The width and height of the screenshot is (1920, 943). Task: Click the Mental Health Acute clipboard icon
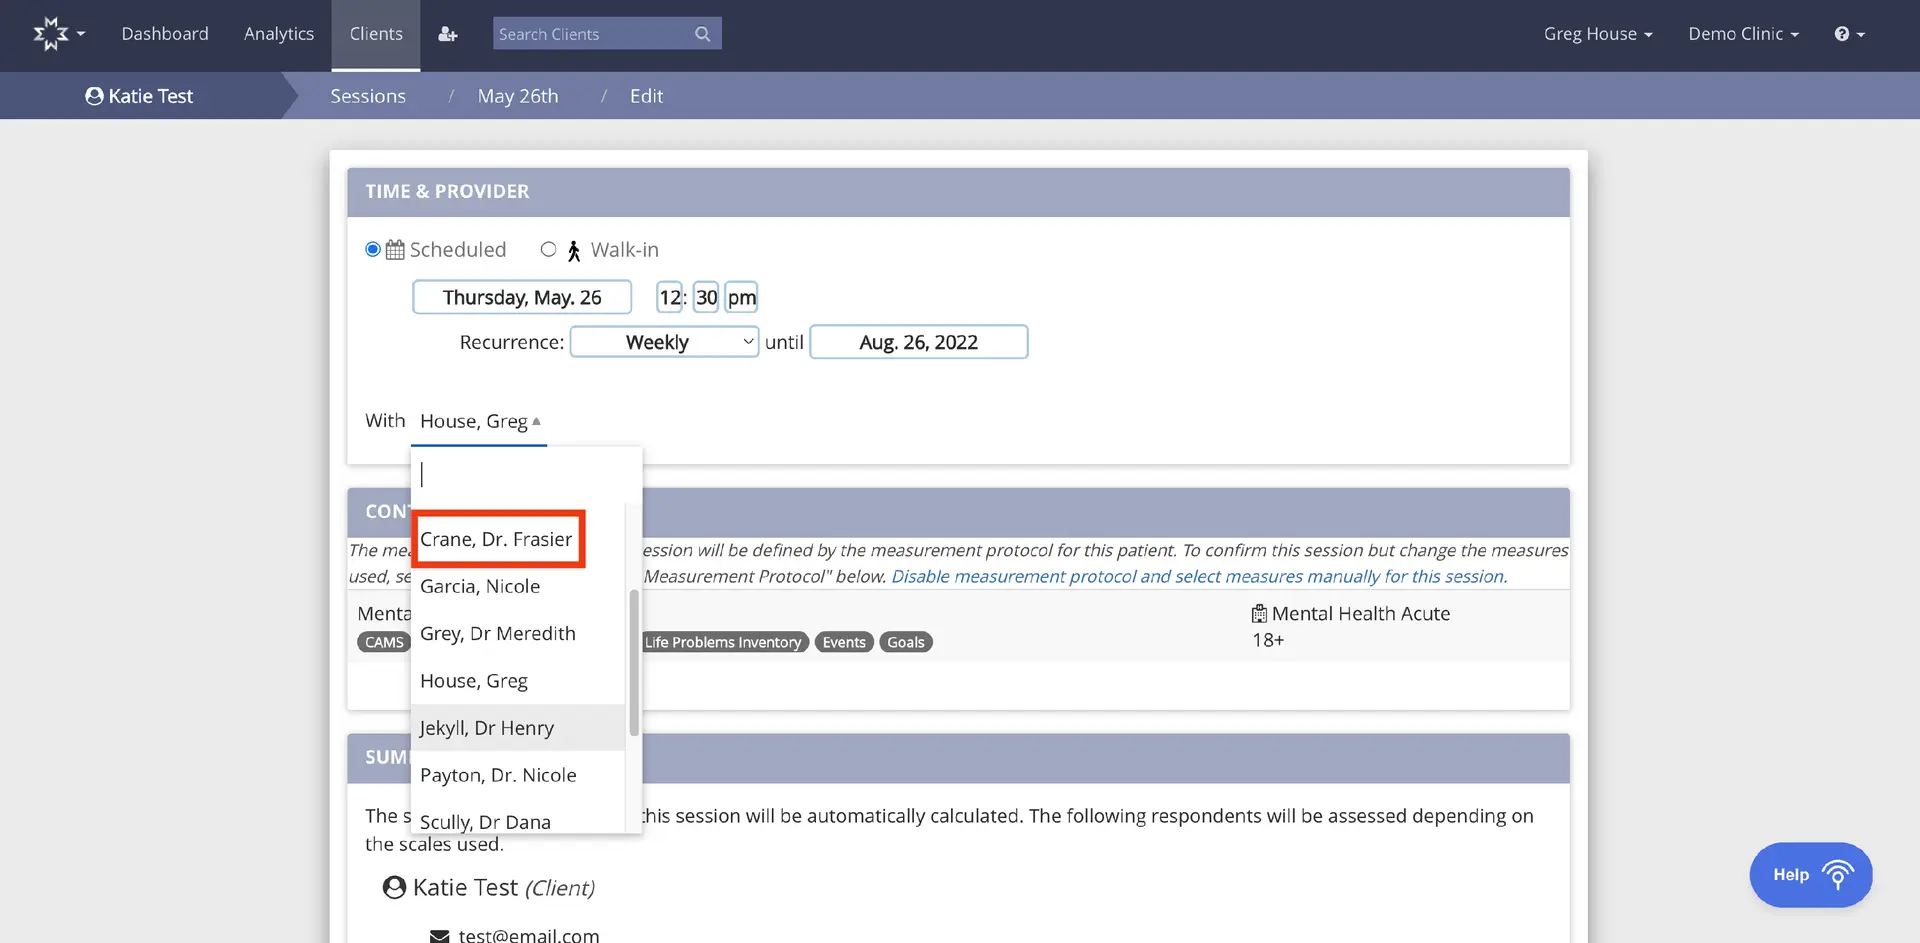pyautogui.click(x=1259, y=614)
